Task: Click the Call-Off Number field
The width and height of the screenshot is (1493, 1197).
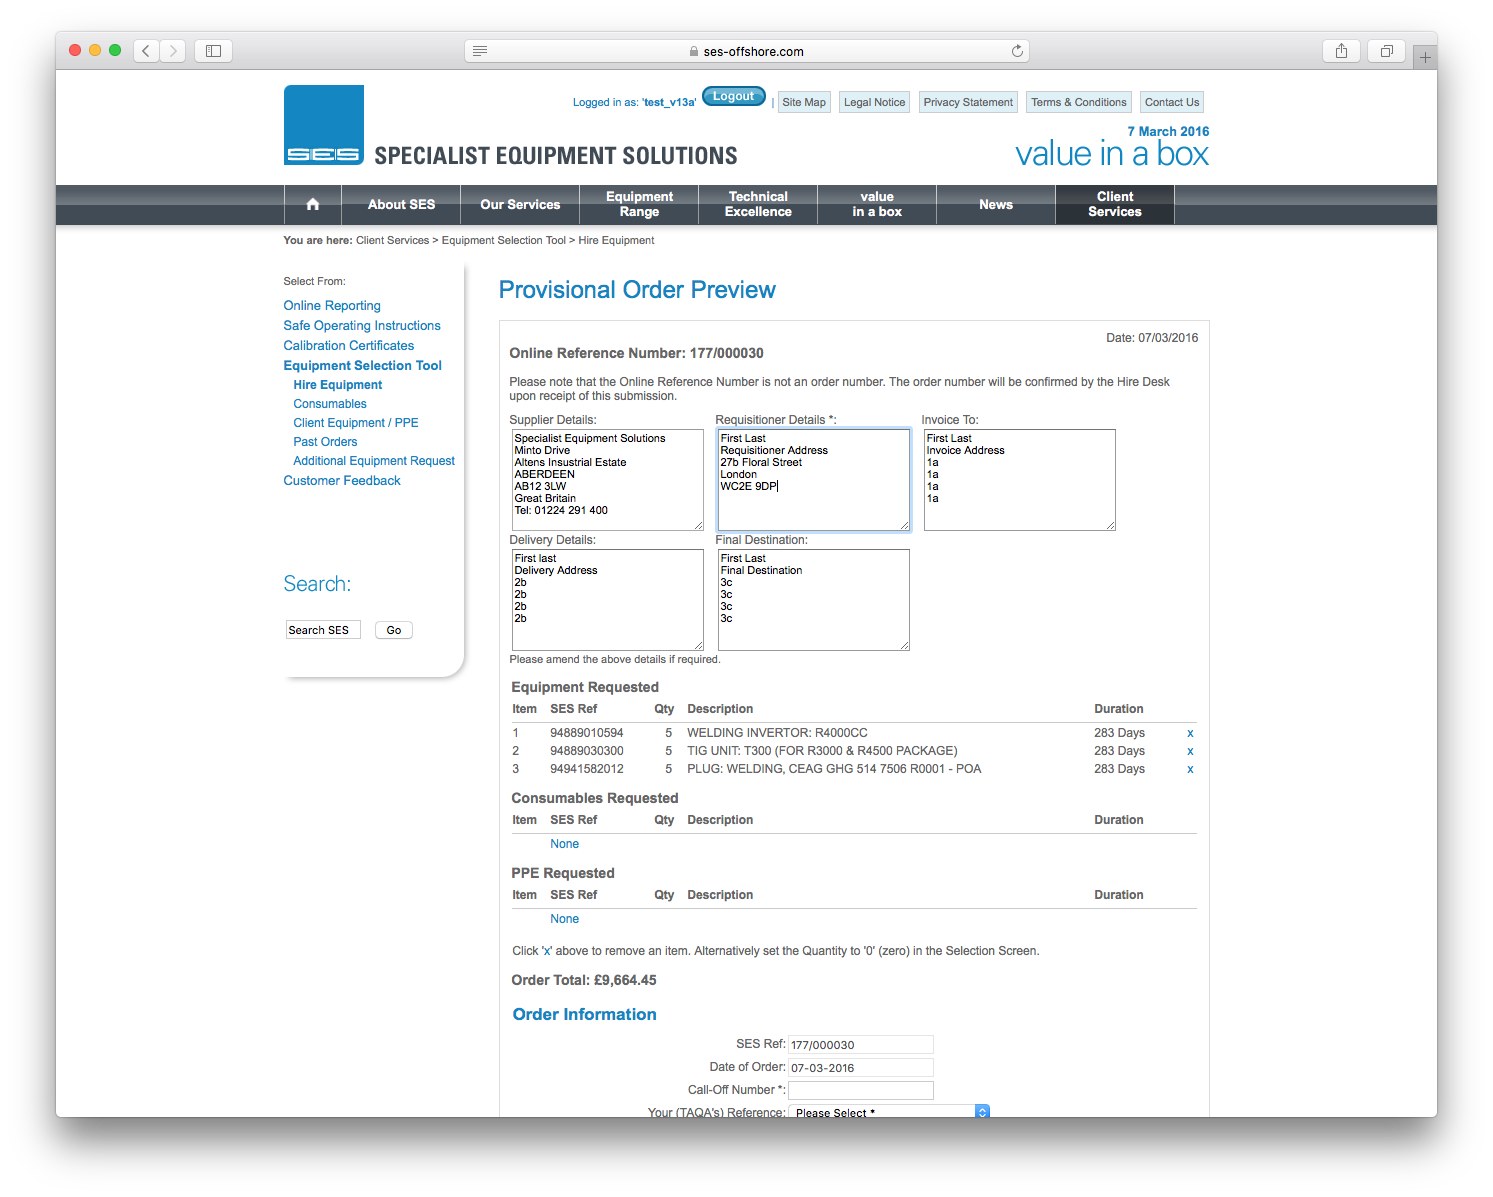Action: [x=861, y=1090]
